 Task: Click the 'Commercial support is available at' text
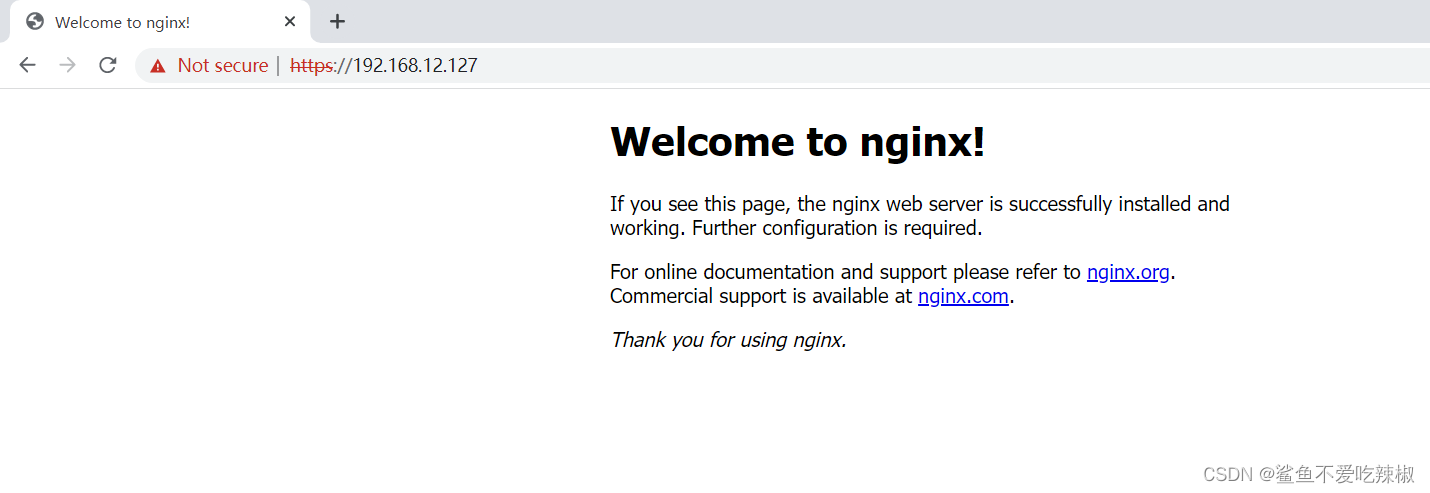(x=761, y=296)
